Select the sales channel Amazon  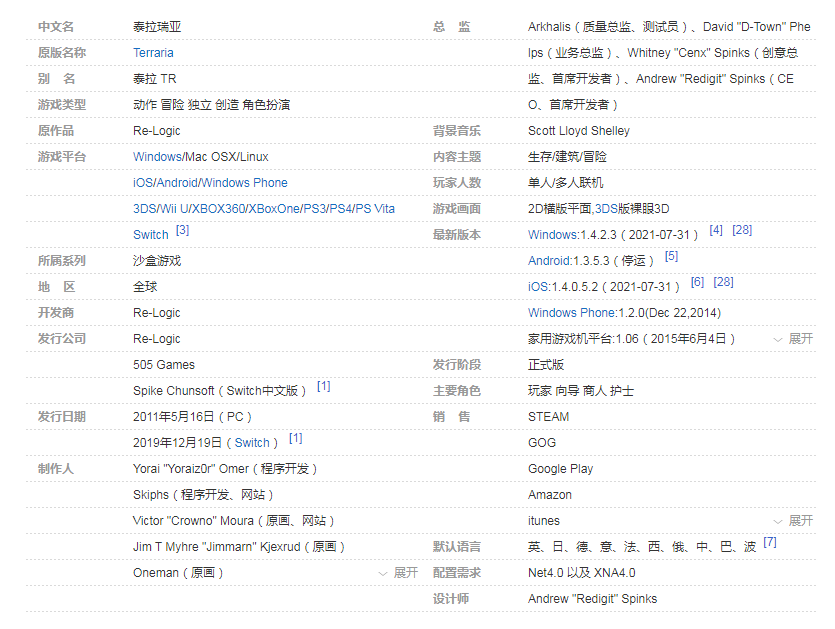pos(550,495)
